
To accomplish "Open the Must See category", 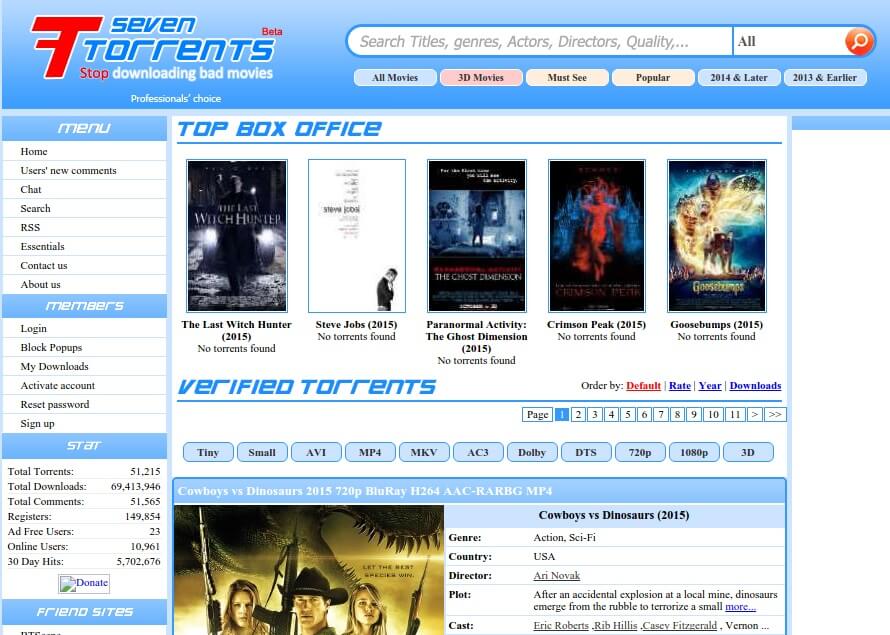I will tap(567, 78).
